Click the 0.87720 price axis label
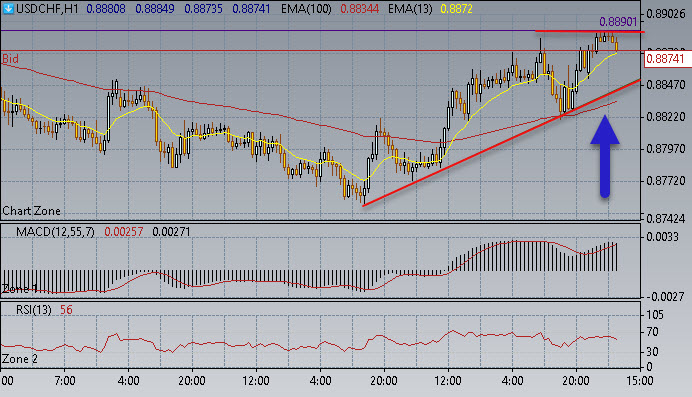This screenshot has height=397, width=692. click(666, 181)
